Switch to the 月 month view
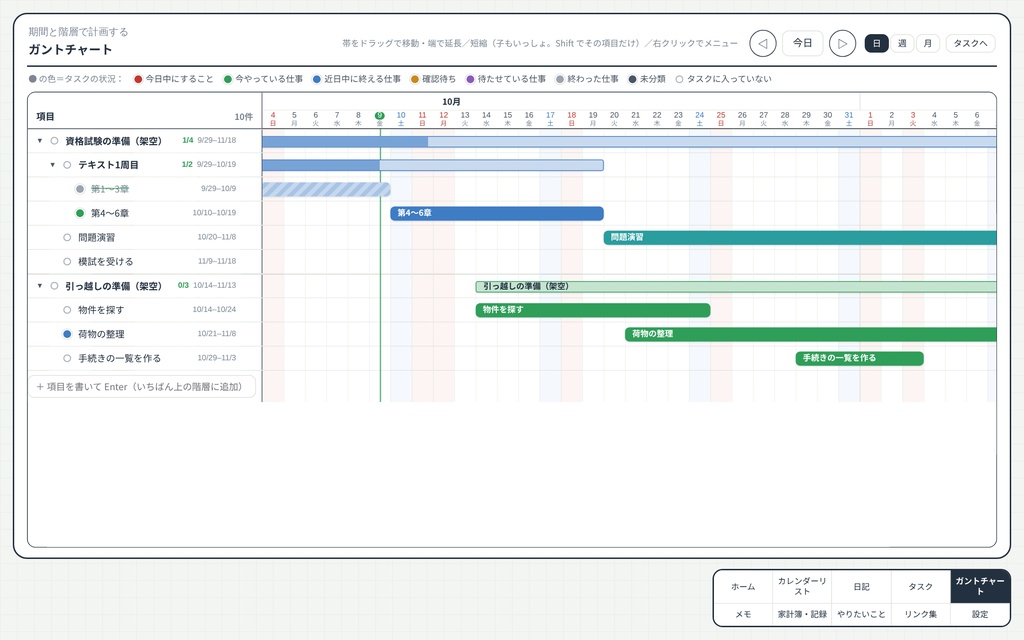Image resolution: width=1024 pixels, height=640 pixels. 927,44
